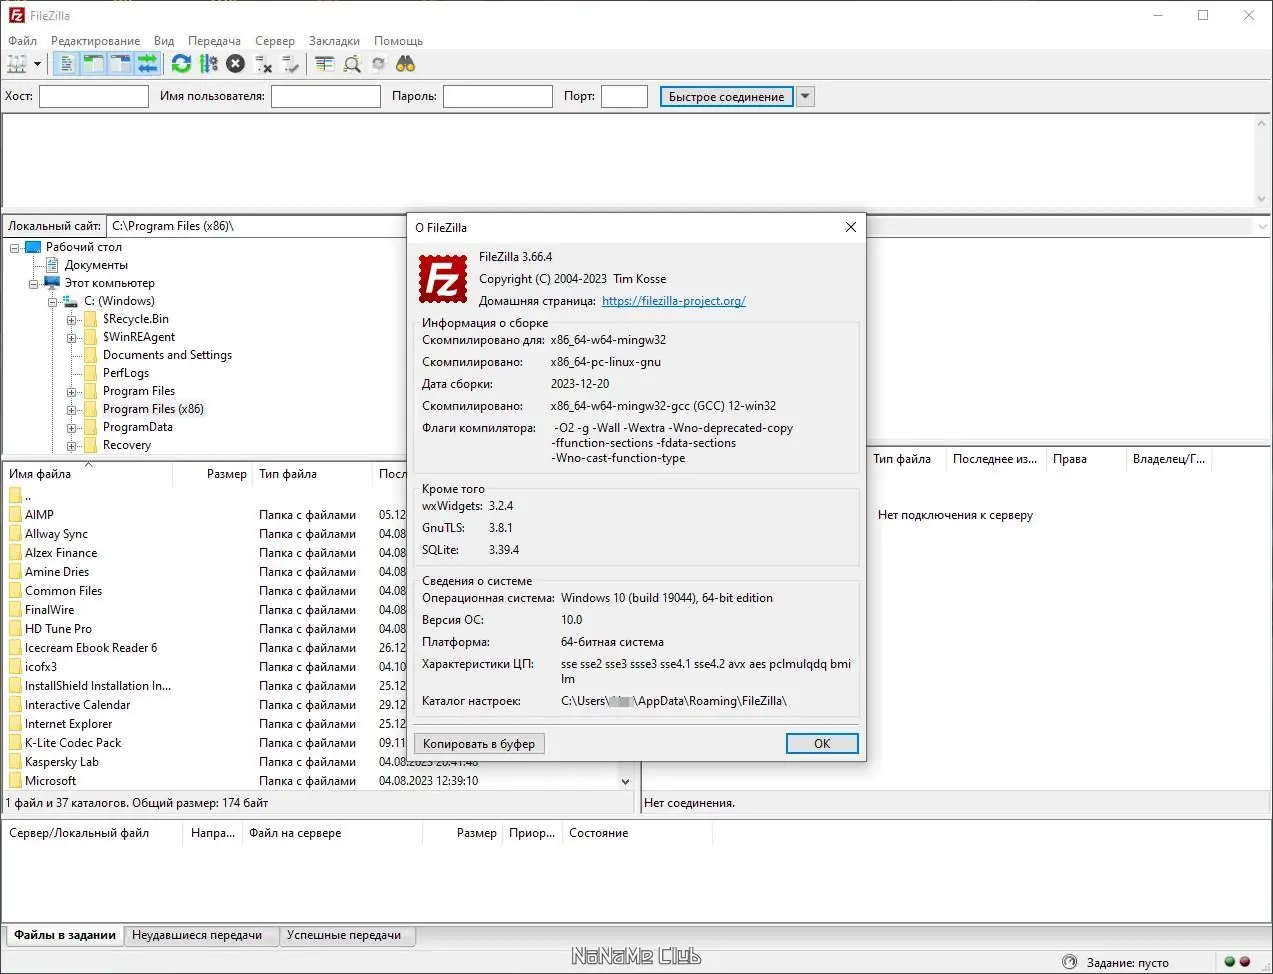
Task: Open the Закладки menu
Action: [x=334, y=41]
